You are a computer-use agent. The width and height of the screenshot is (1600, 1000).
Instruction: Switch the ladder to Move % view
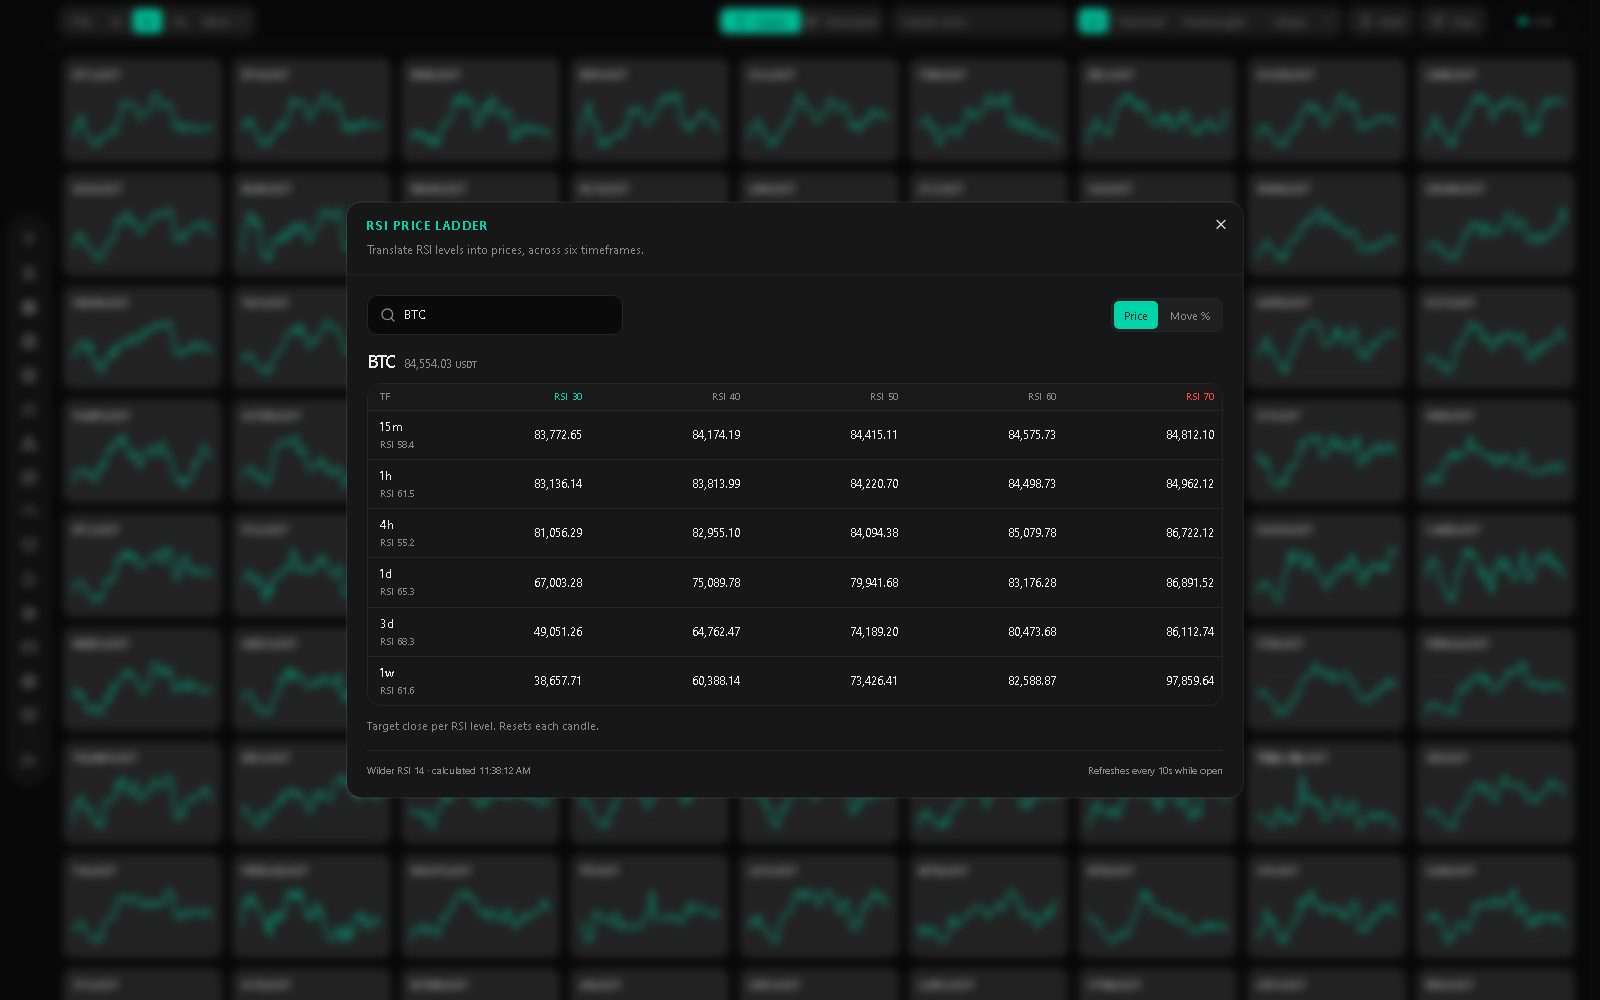tap(1190, 316)
